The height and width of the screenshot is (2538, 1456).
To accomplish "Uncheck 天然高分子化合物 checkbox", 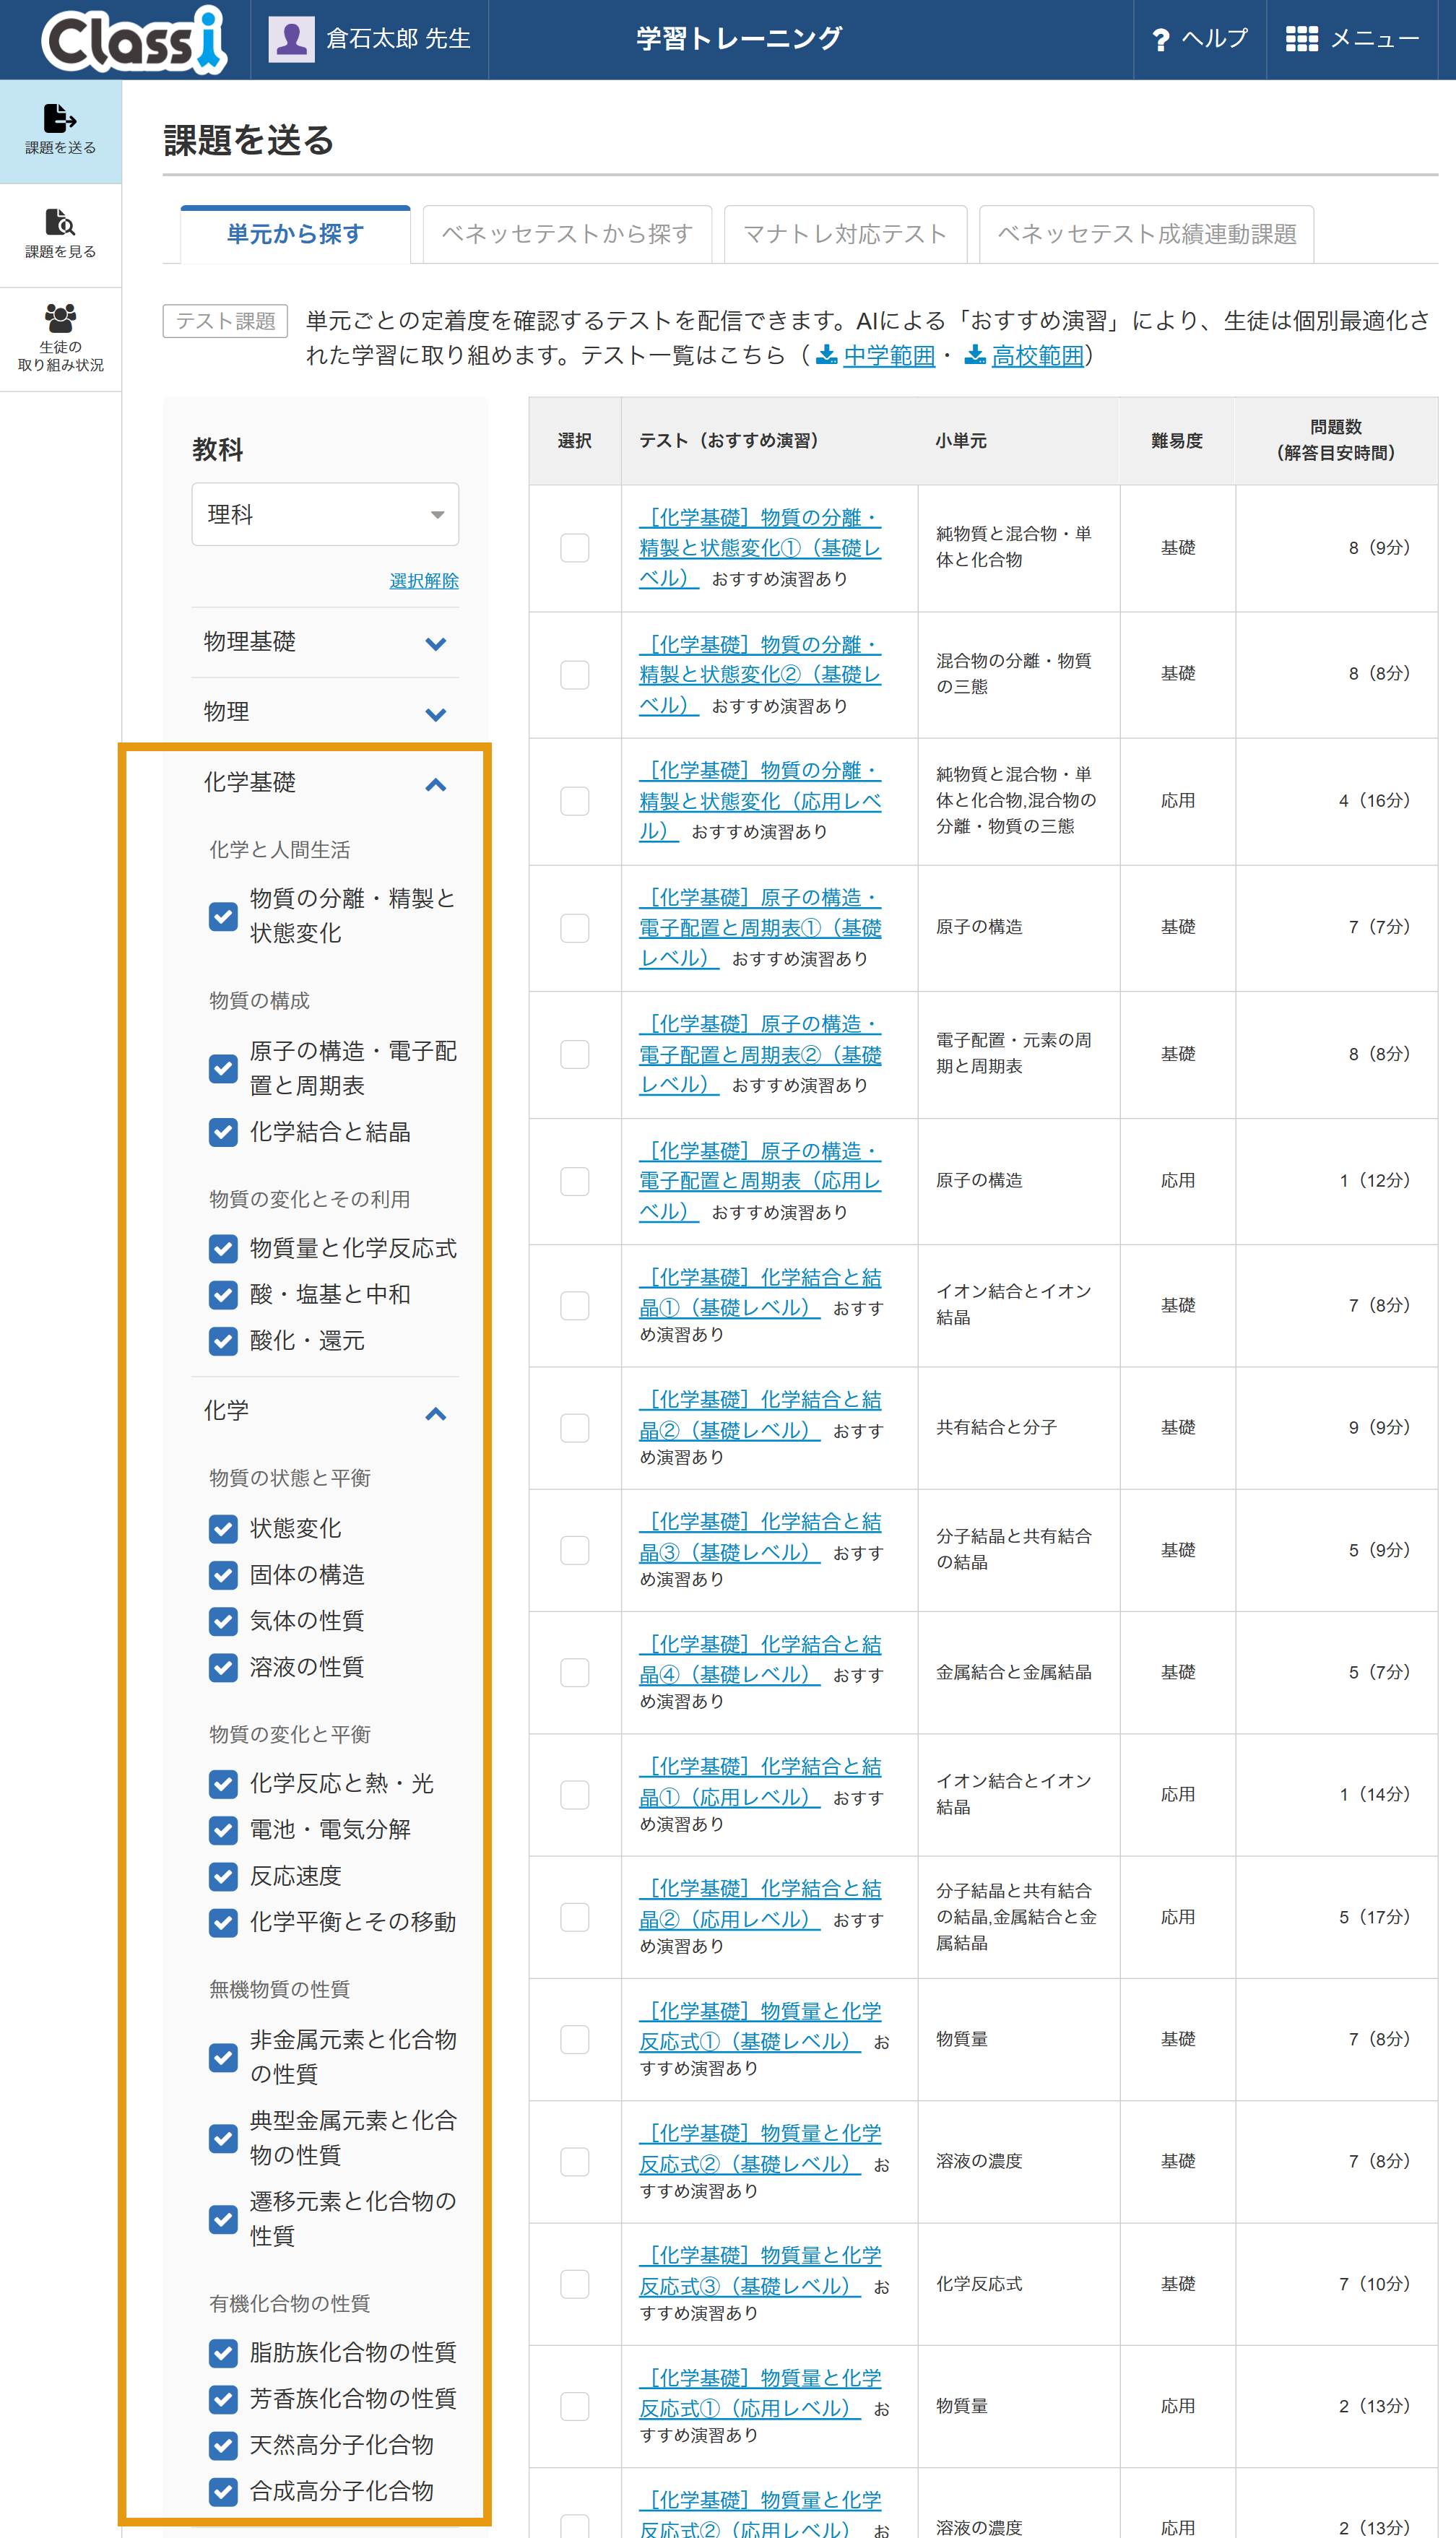I will pos(223,2445).
